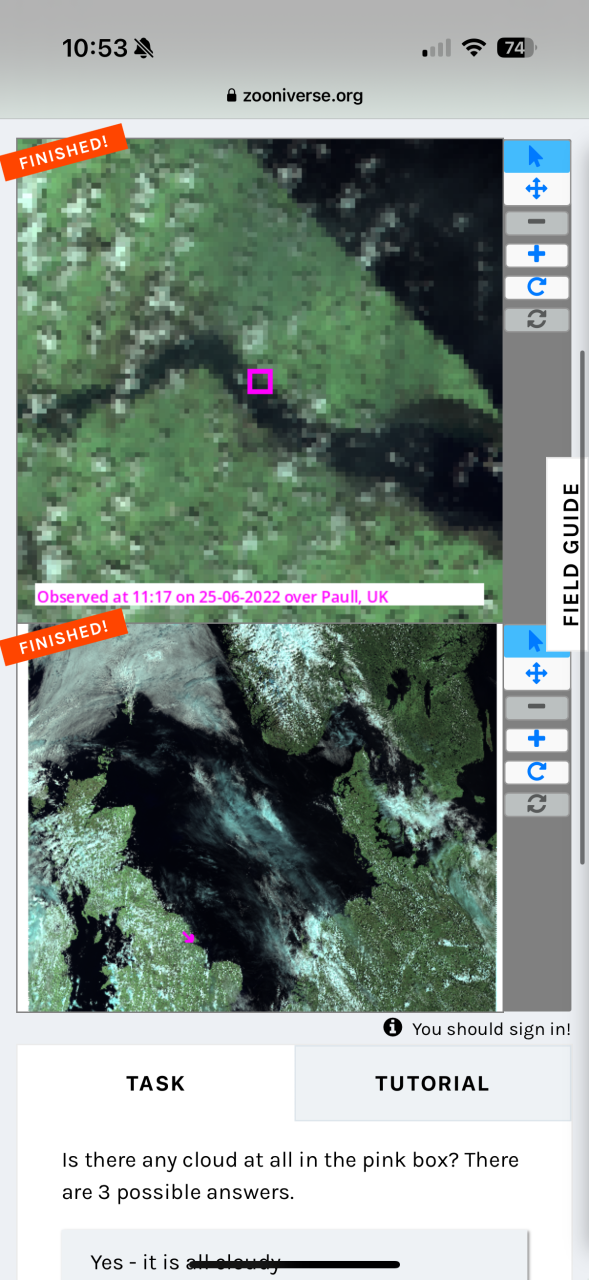This screenshot has width=589, height=1280.
Task: Activate the pan tool on lower image
Action: (x=536, y=673)
